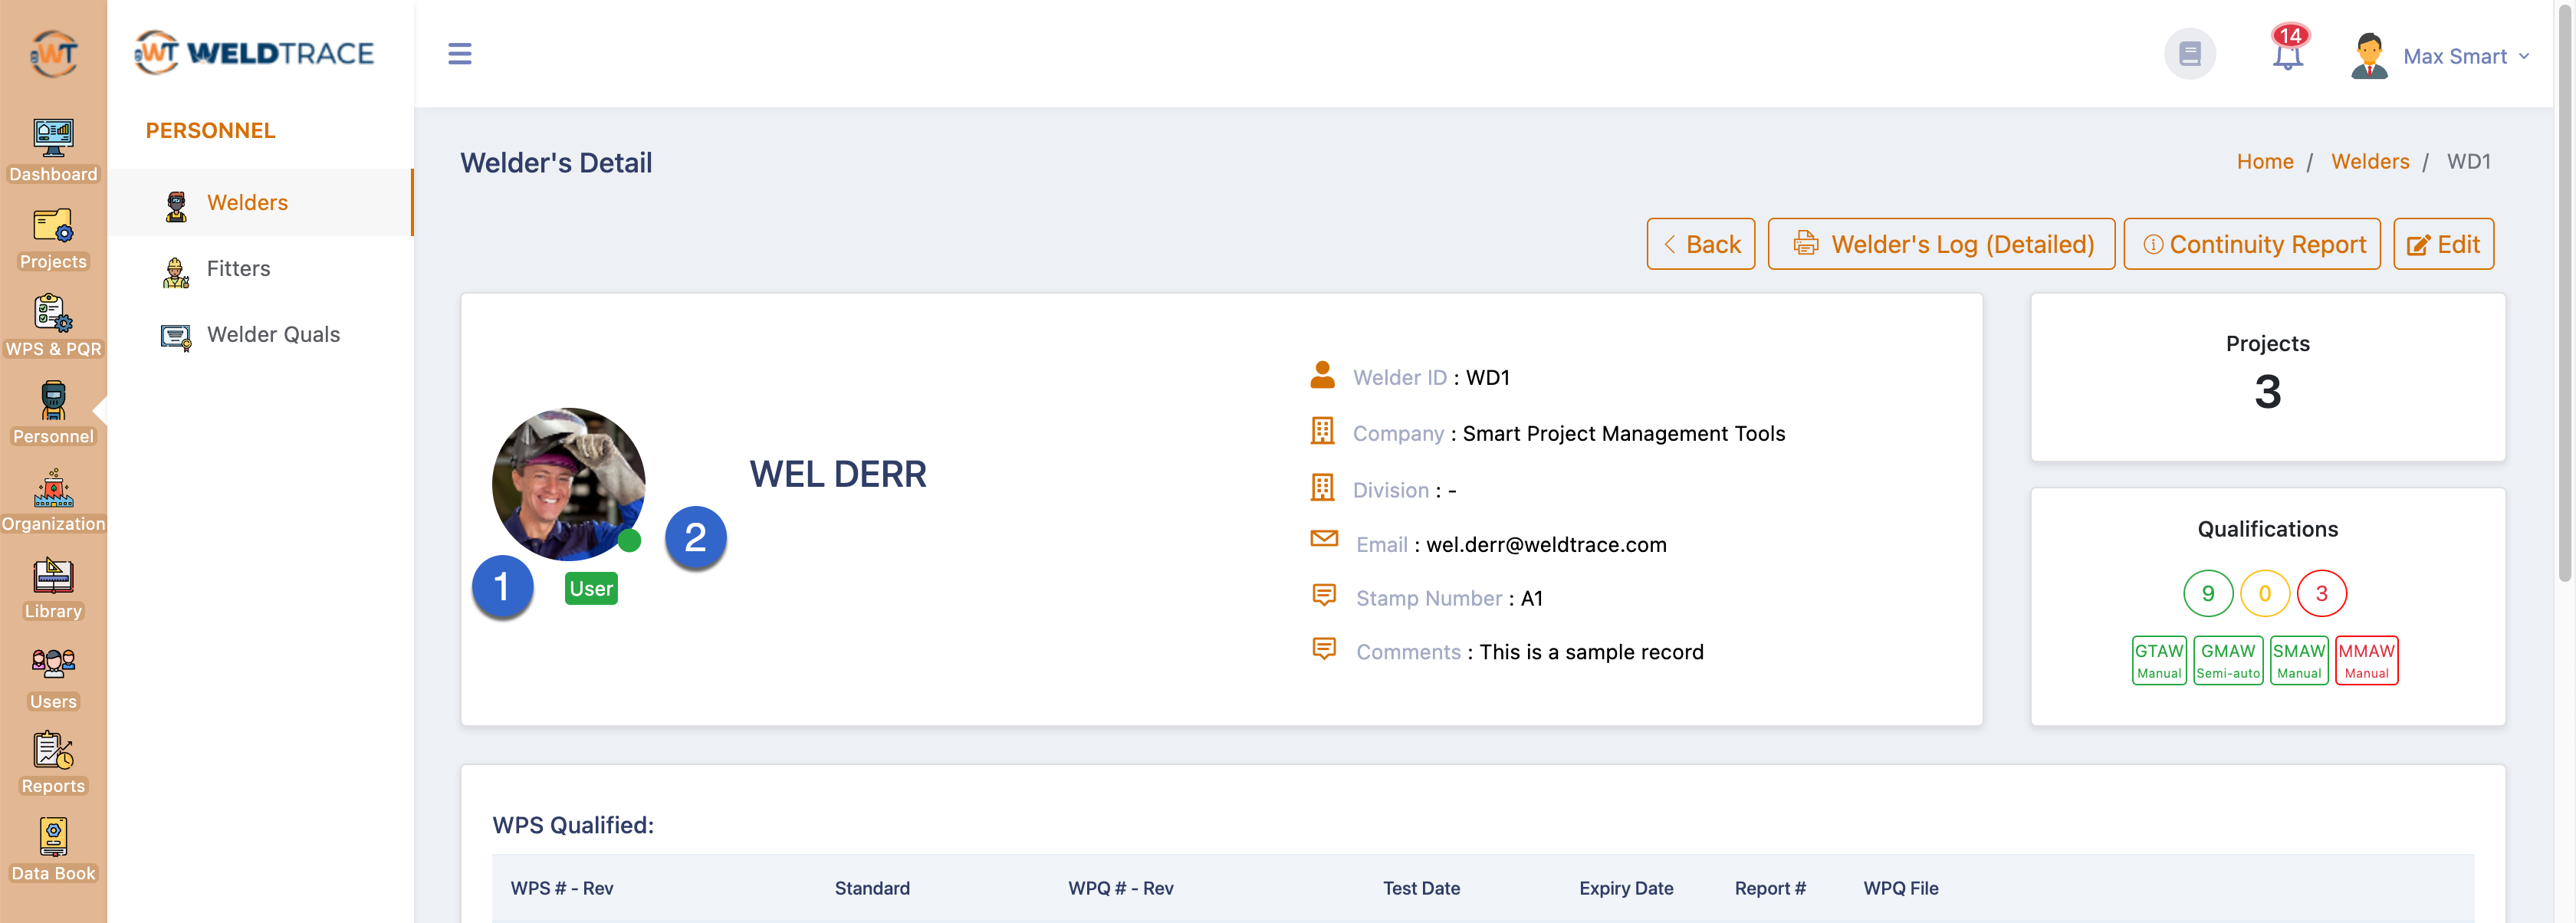Click the Report # column header
2576x923 pixels.
1770,889
